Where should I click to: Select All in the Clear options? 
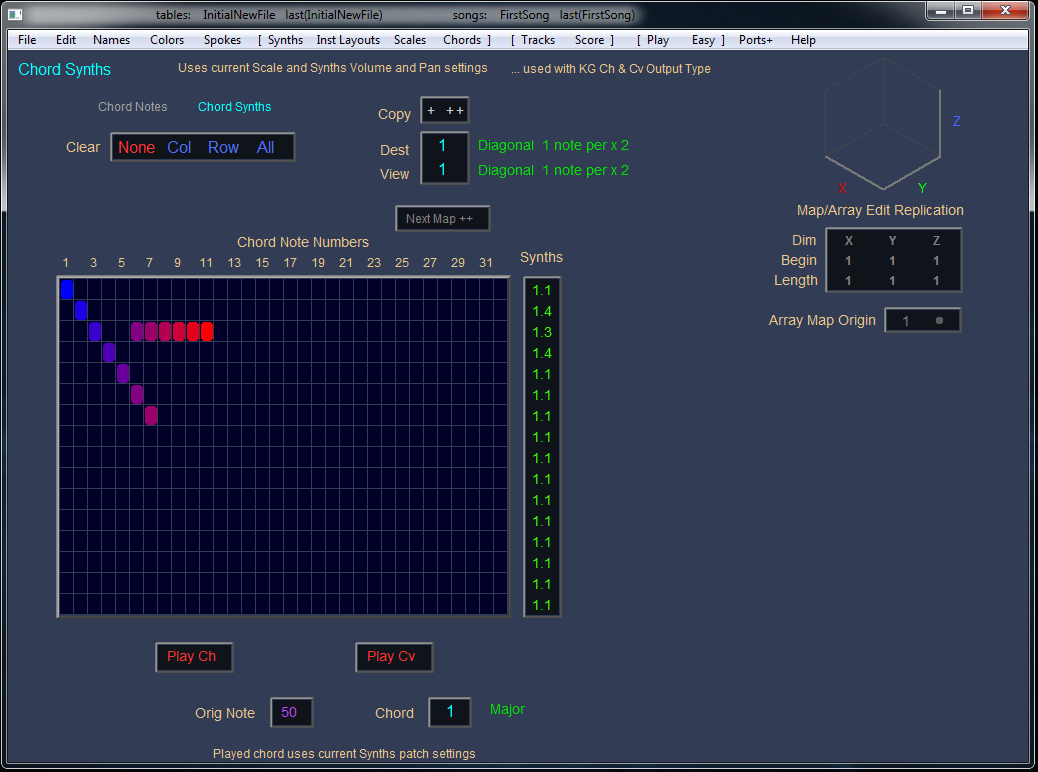(265, 148)
